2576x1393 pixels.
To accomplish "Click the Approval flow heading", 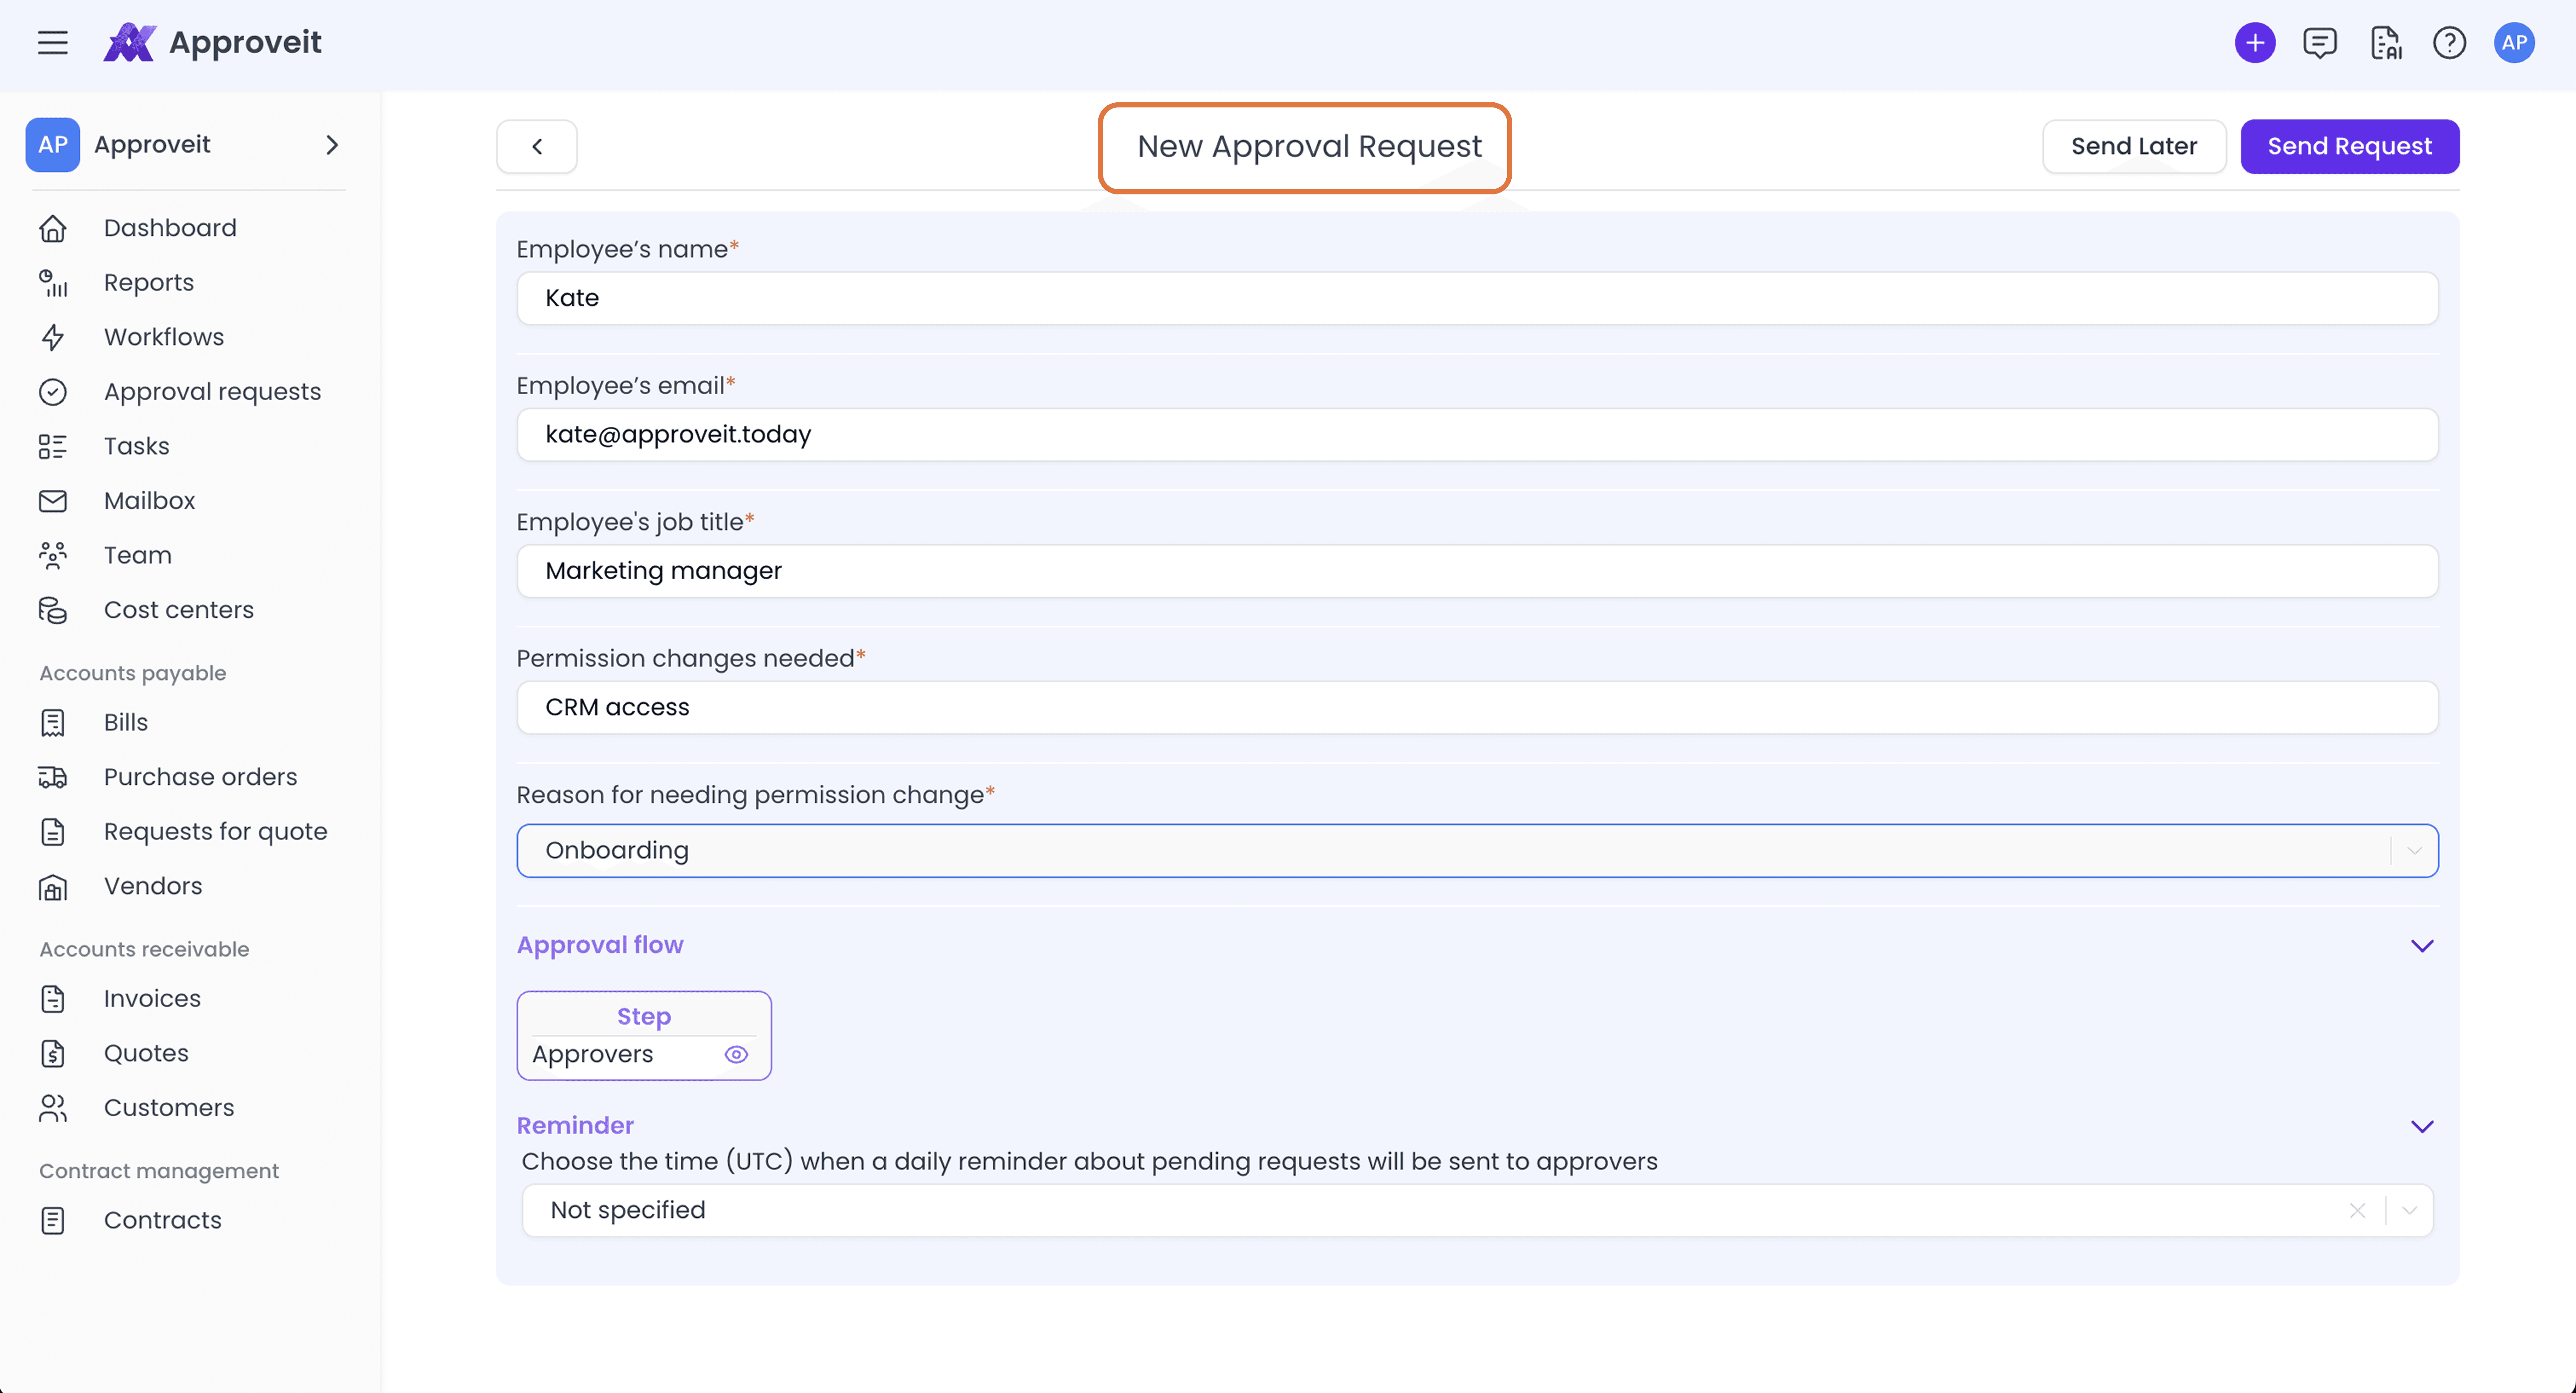I will [600, 946].
